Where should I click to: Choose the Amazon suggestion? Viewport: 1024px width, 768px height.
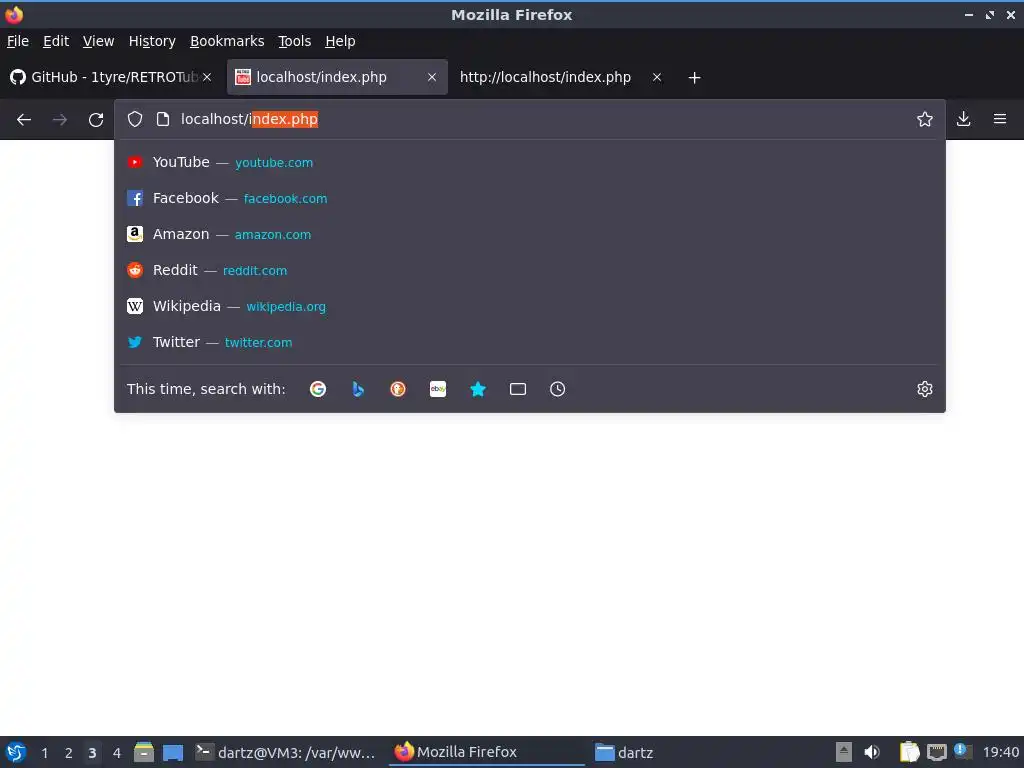[530, 234]
